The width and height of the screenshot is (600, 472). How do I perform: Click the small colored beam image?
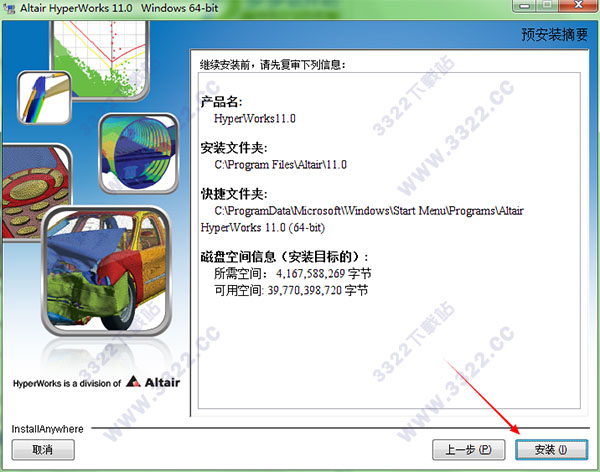click(x=44, y=98)
